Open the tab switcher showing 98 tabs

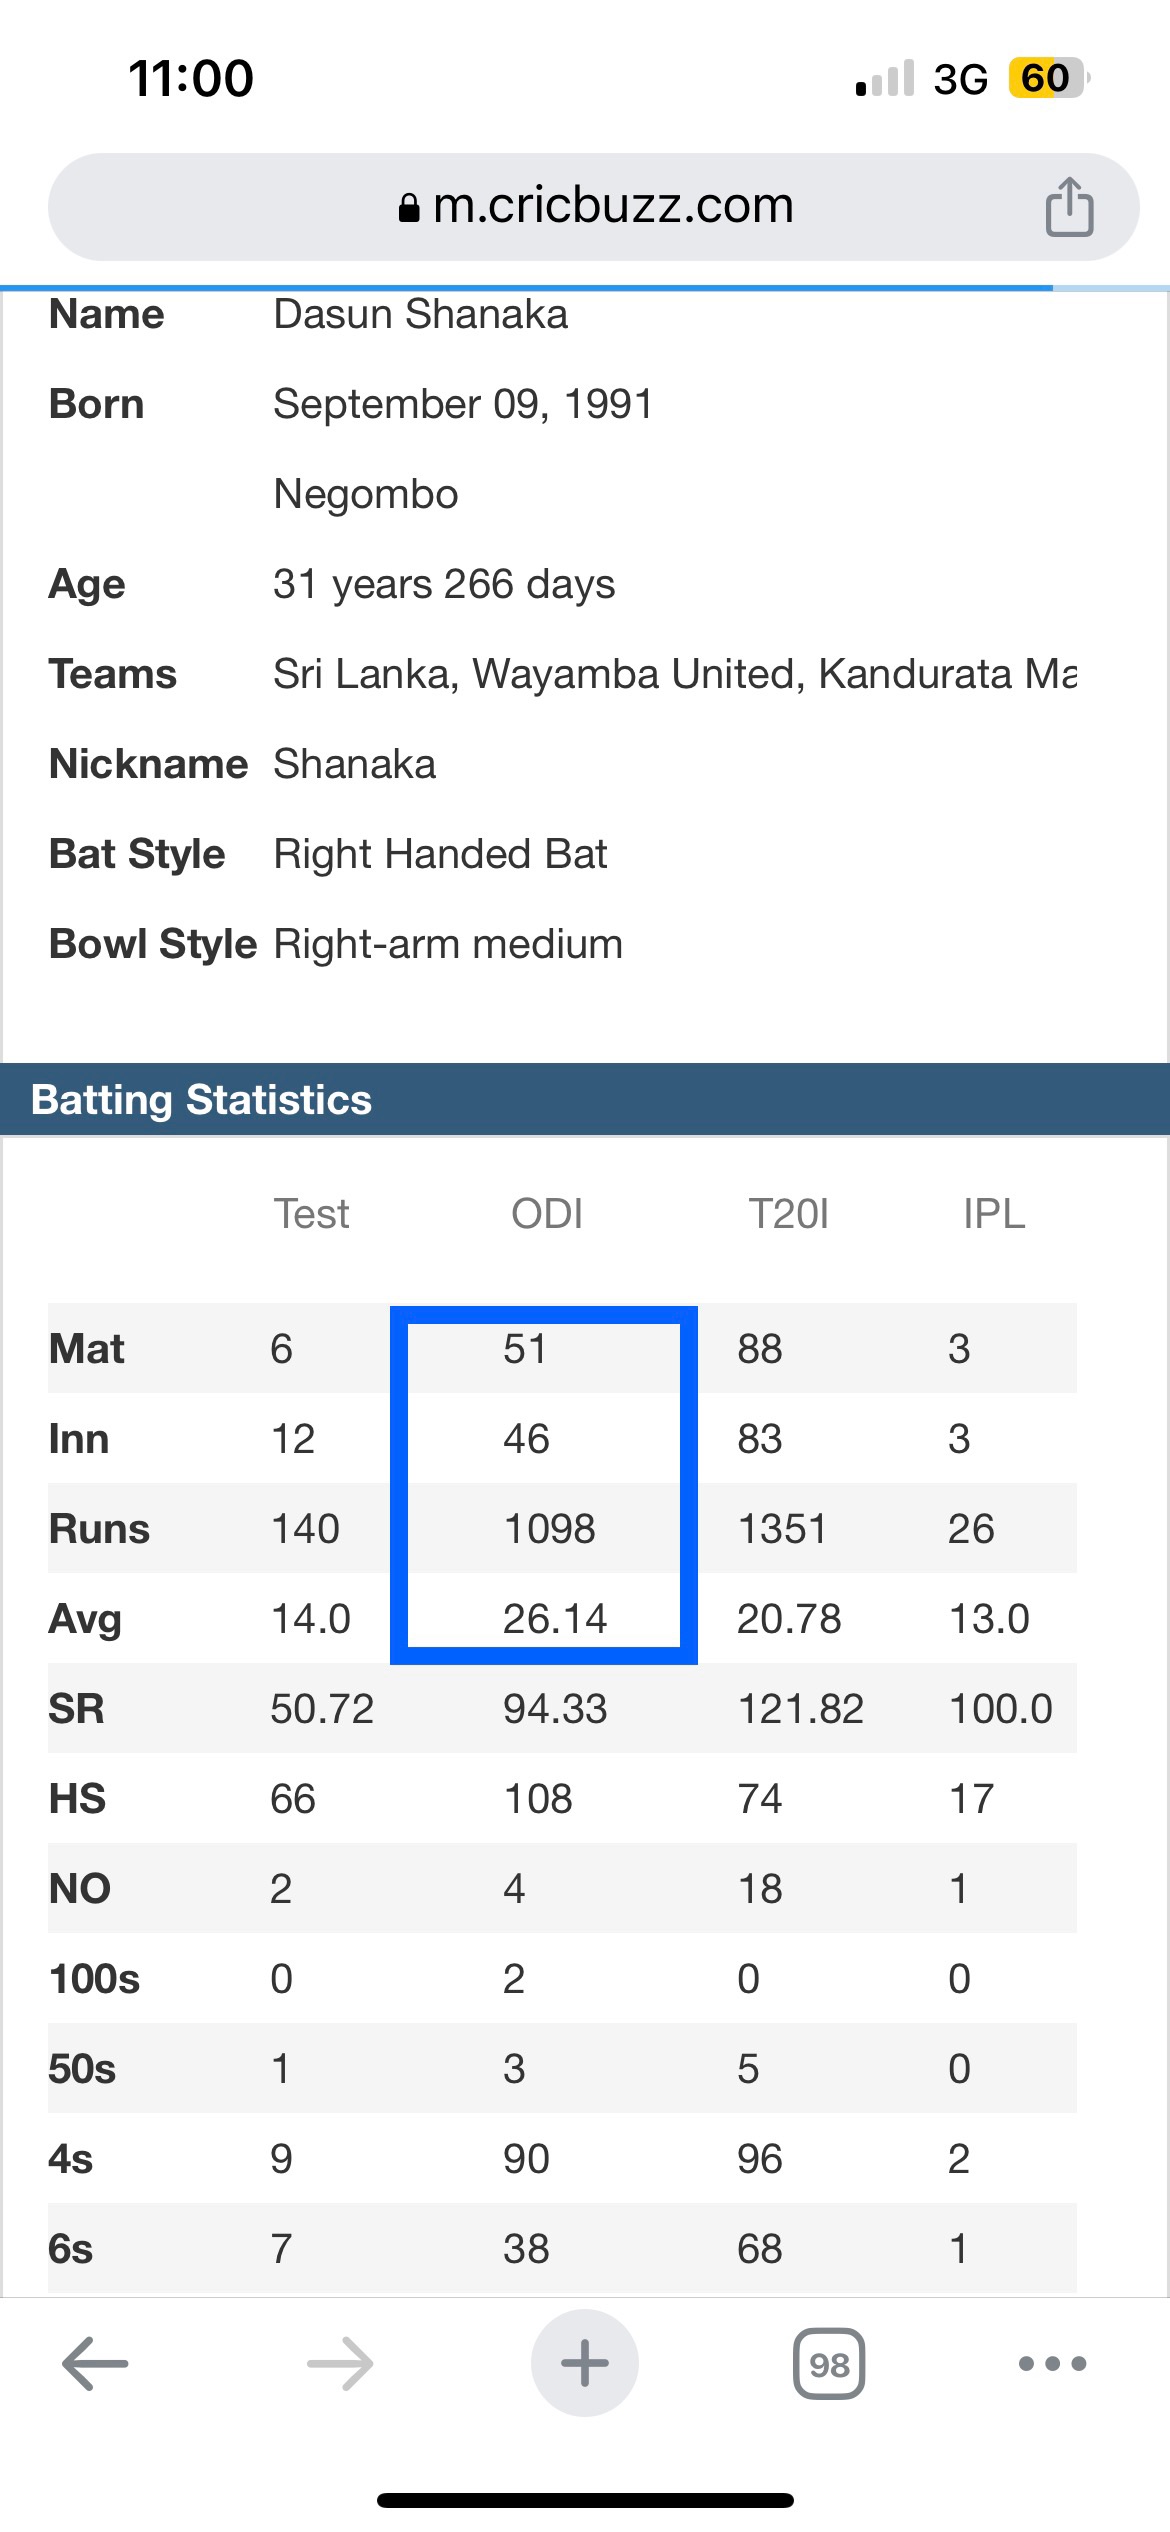click(x=829, y=2364)
